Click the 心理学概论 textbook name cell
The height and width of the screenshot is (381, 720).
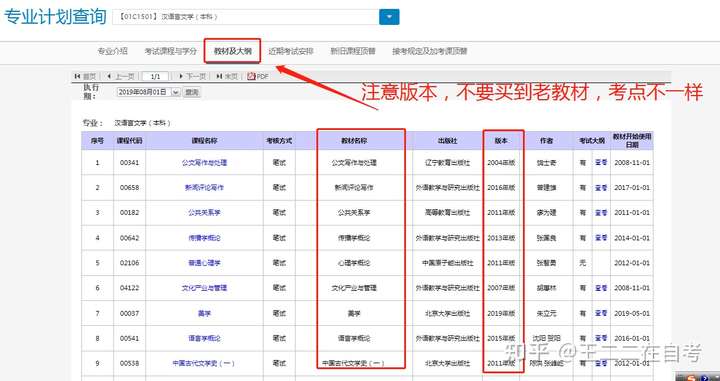[354, 263]
